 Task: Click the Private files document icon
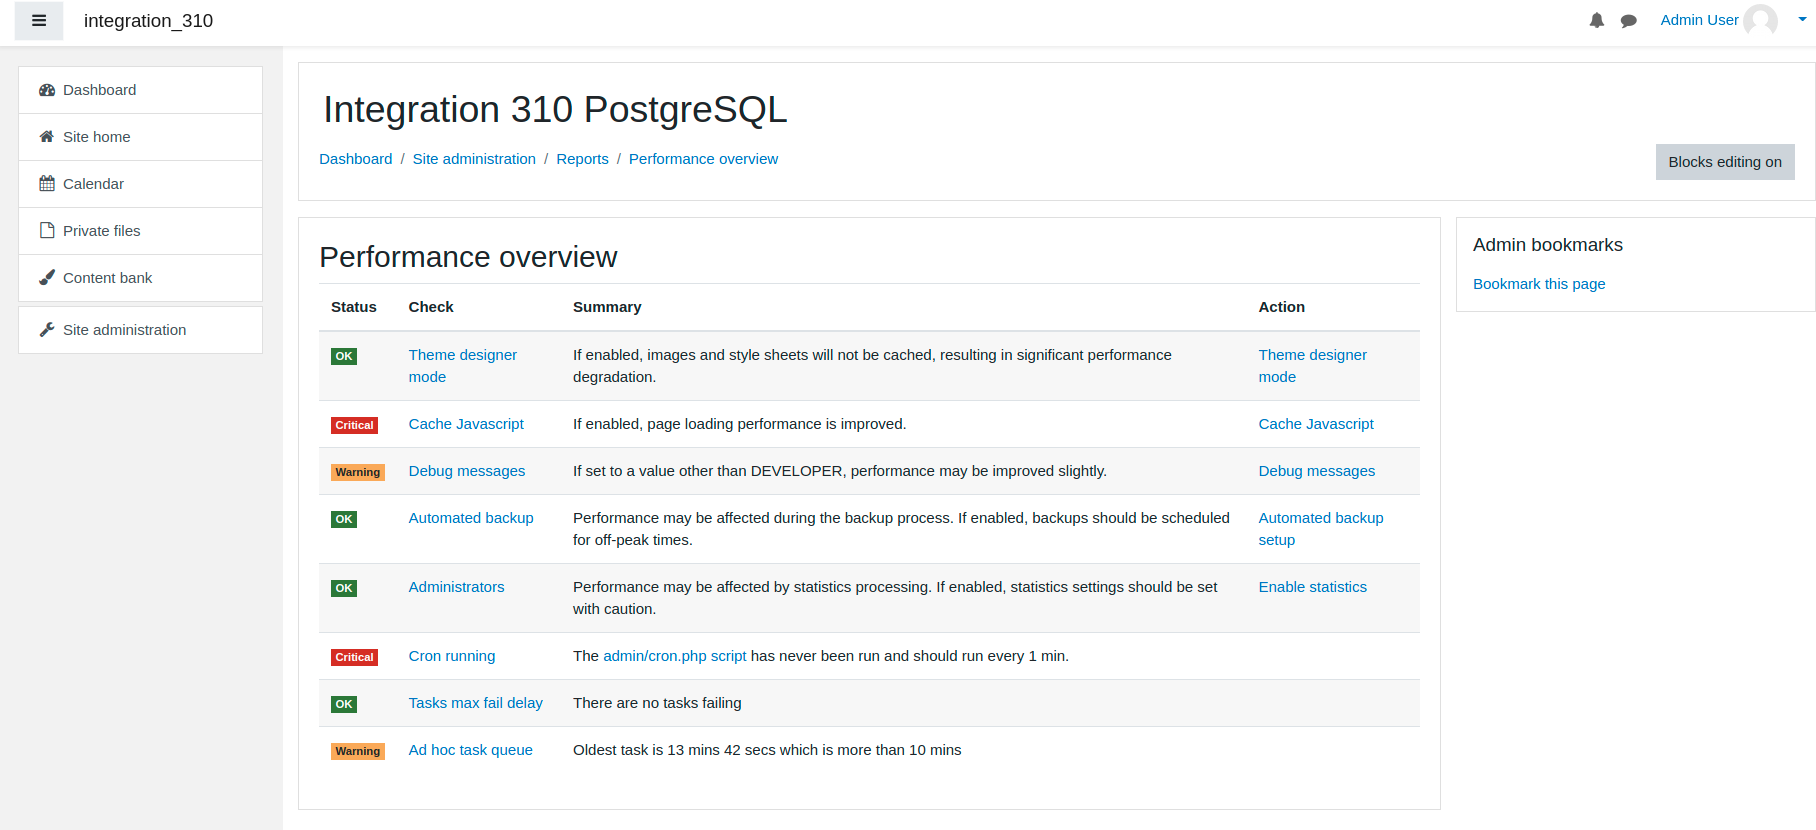(x=47, y=231)
